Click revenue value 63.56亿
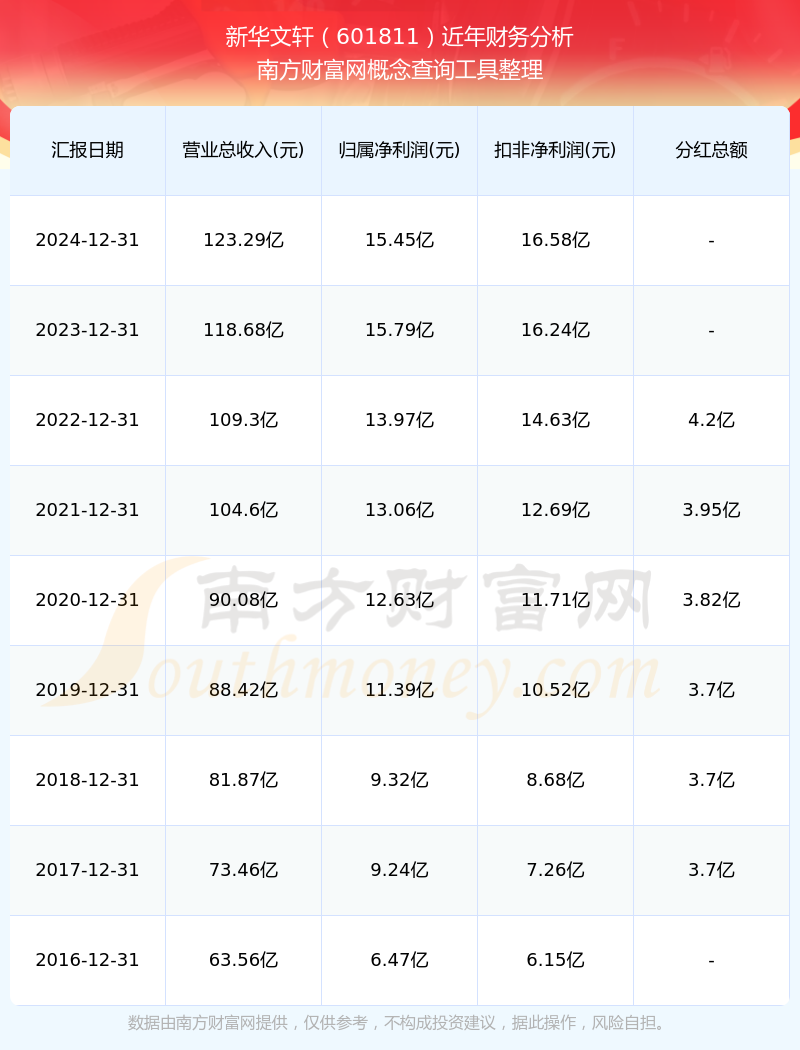 pos(244,960)
